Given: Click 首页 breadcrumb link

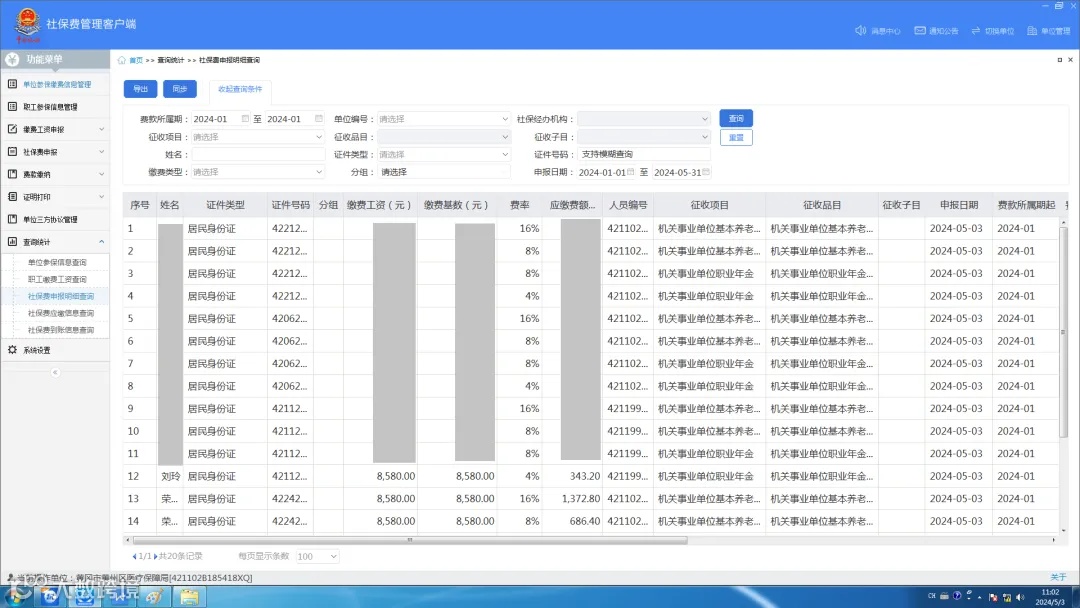Looking at the screenshot, I should click(x=136, y=61).
